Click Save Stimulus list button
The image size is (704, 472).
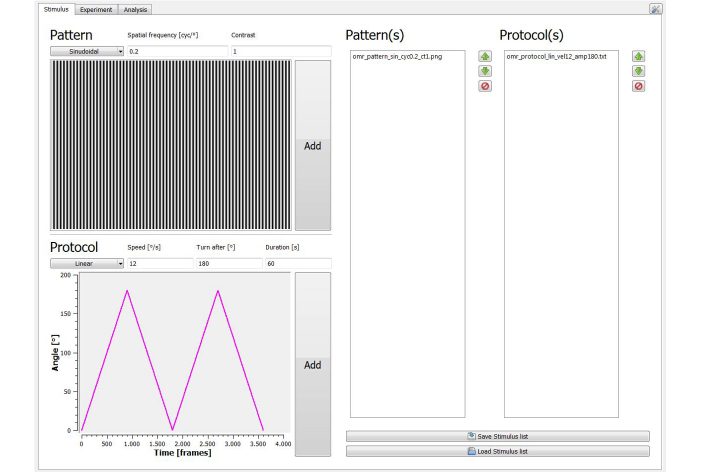pyautogui.click(x=497, y=436)
